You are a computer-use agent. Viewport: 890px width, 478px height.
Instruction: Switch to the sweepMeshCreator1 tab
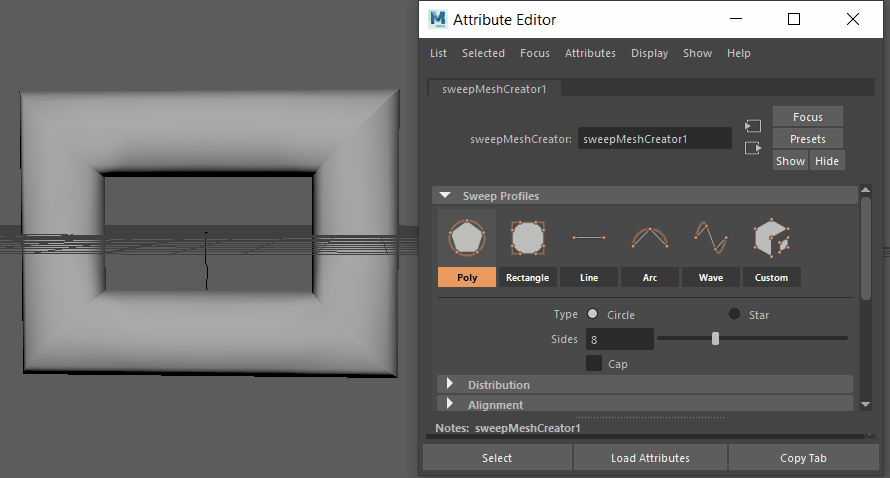(x=494, y=89)
